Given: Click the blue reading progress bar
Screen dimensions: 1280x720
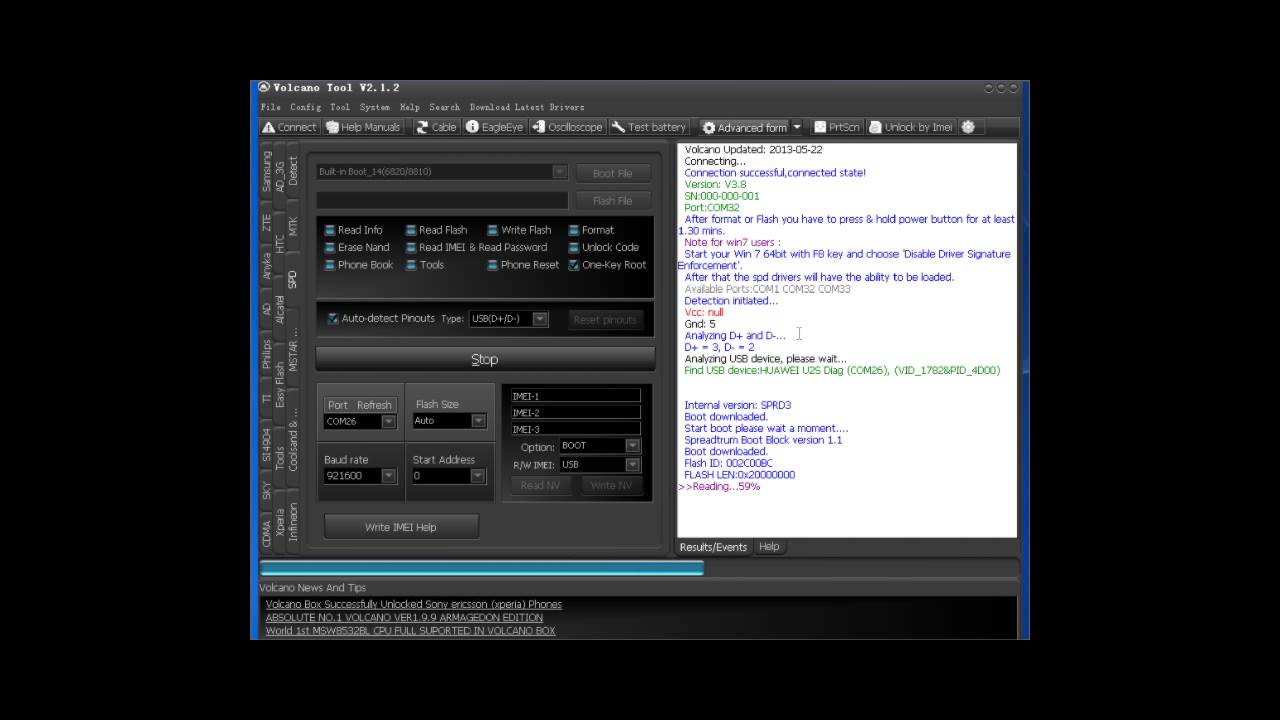Looking at the screenshot, I should tap(482, 568).
